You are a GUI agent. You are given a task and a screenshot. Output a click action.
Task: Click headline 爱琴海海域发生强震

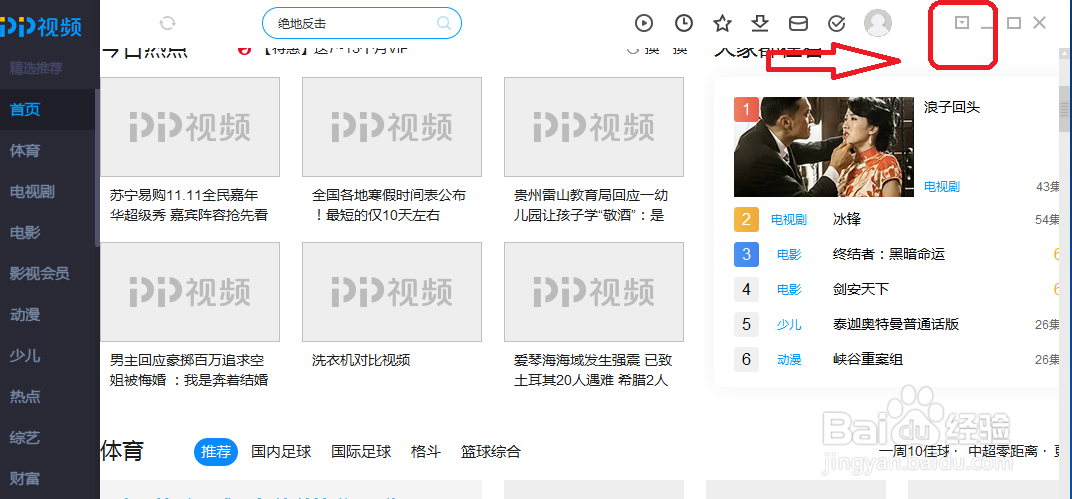[x=593, y=370]
